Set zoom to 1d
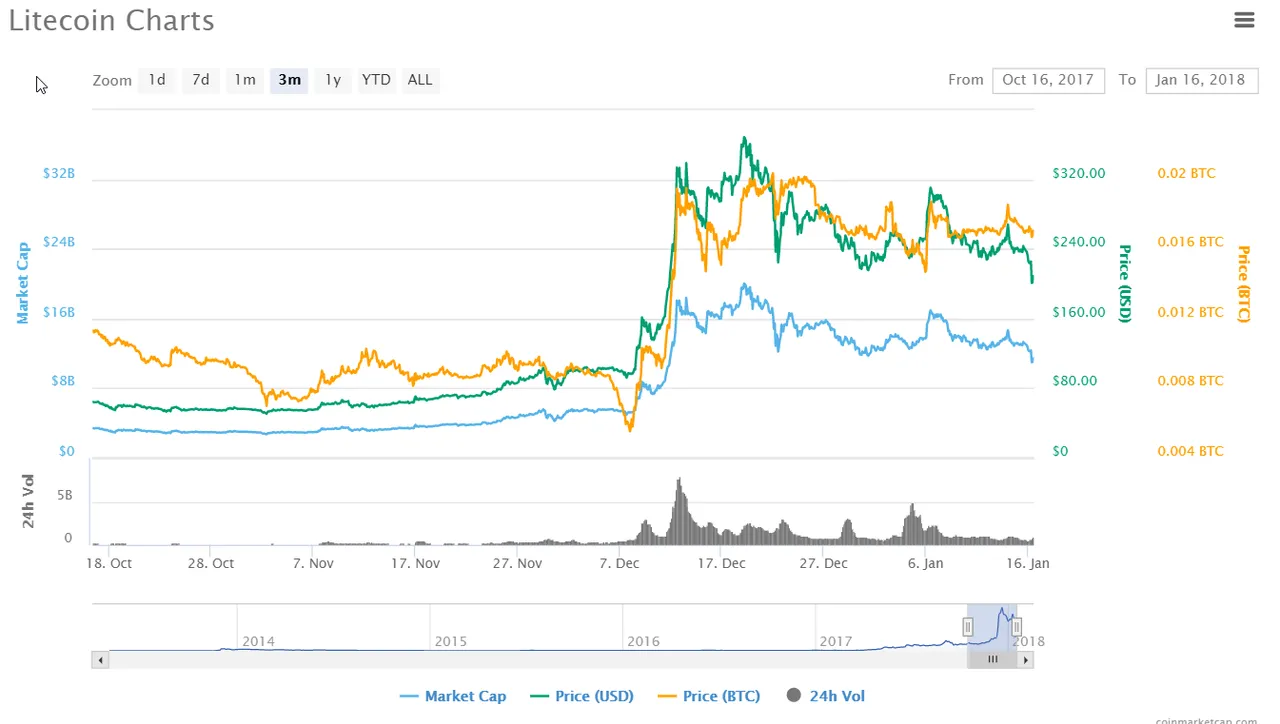This screenshot has width=1280, height=724. coord(157,80)
